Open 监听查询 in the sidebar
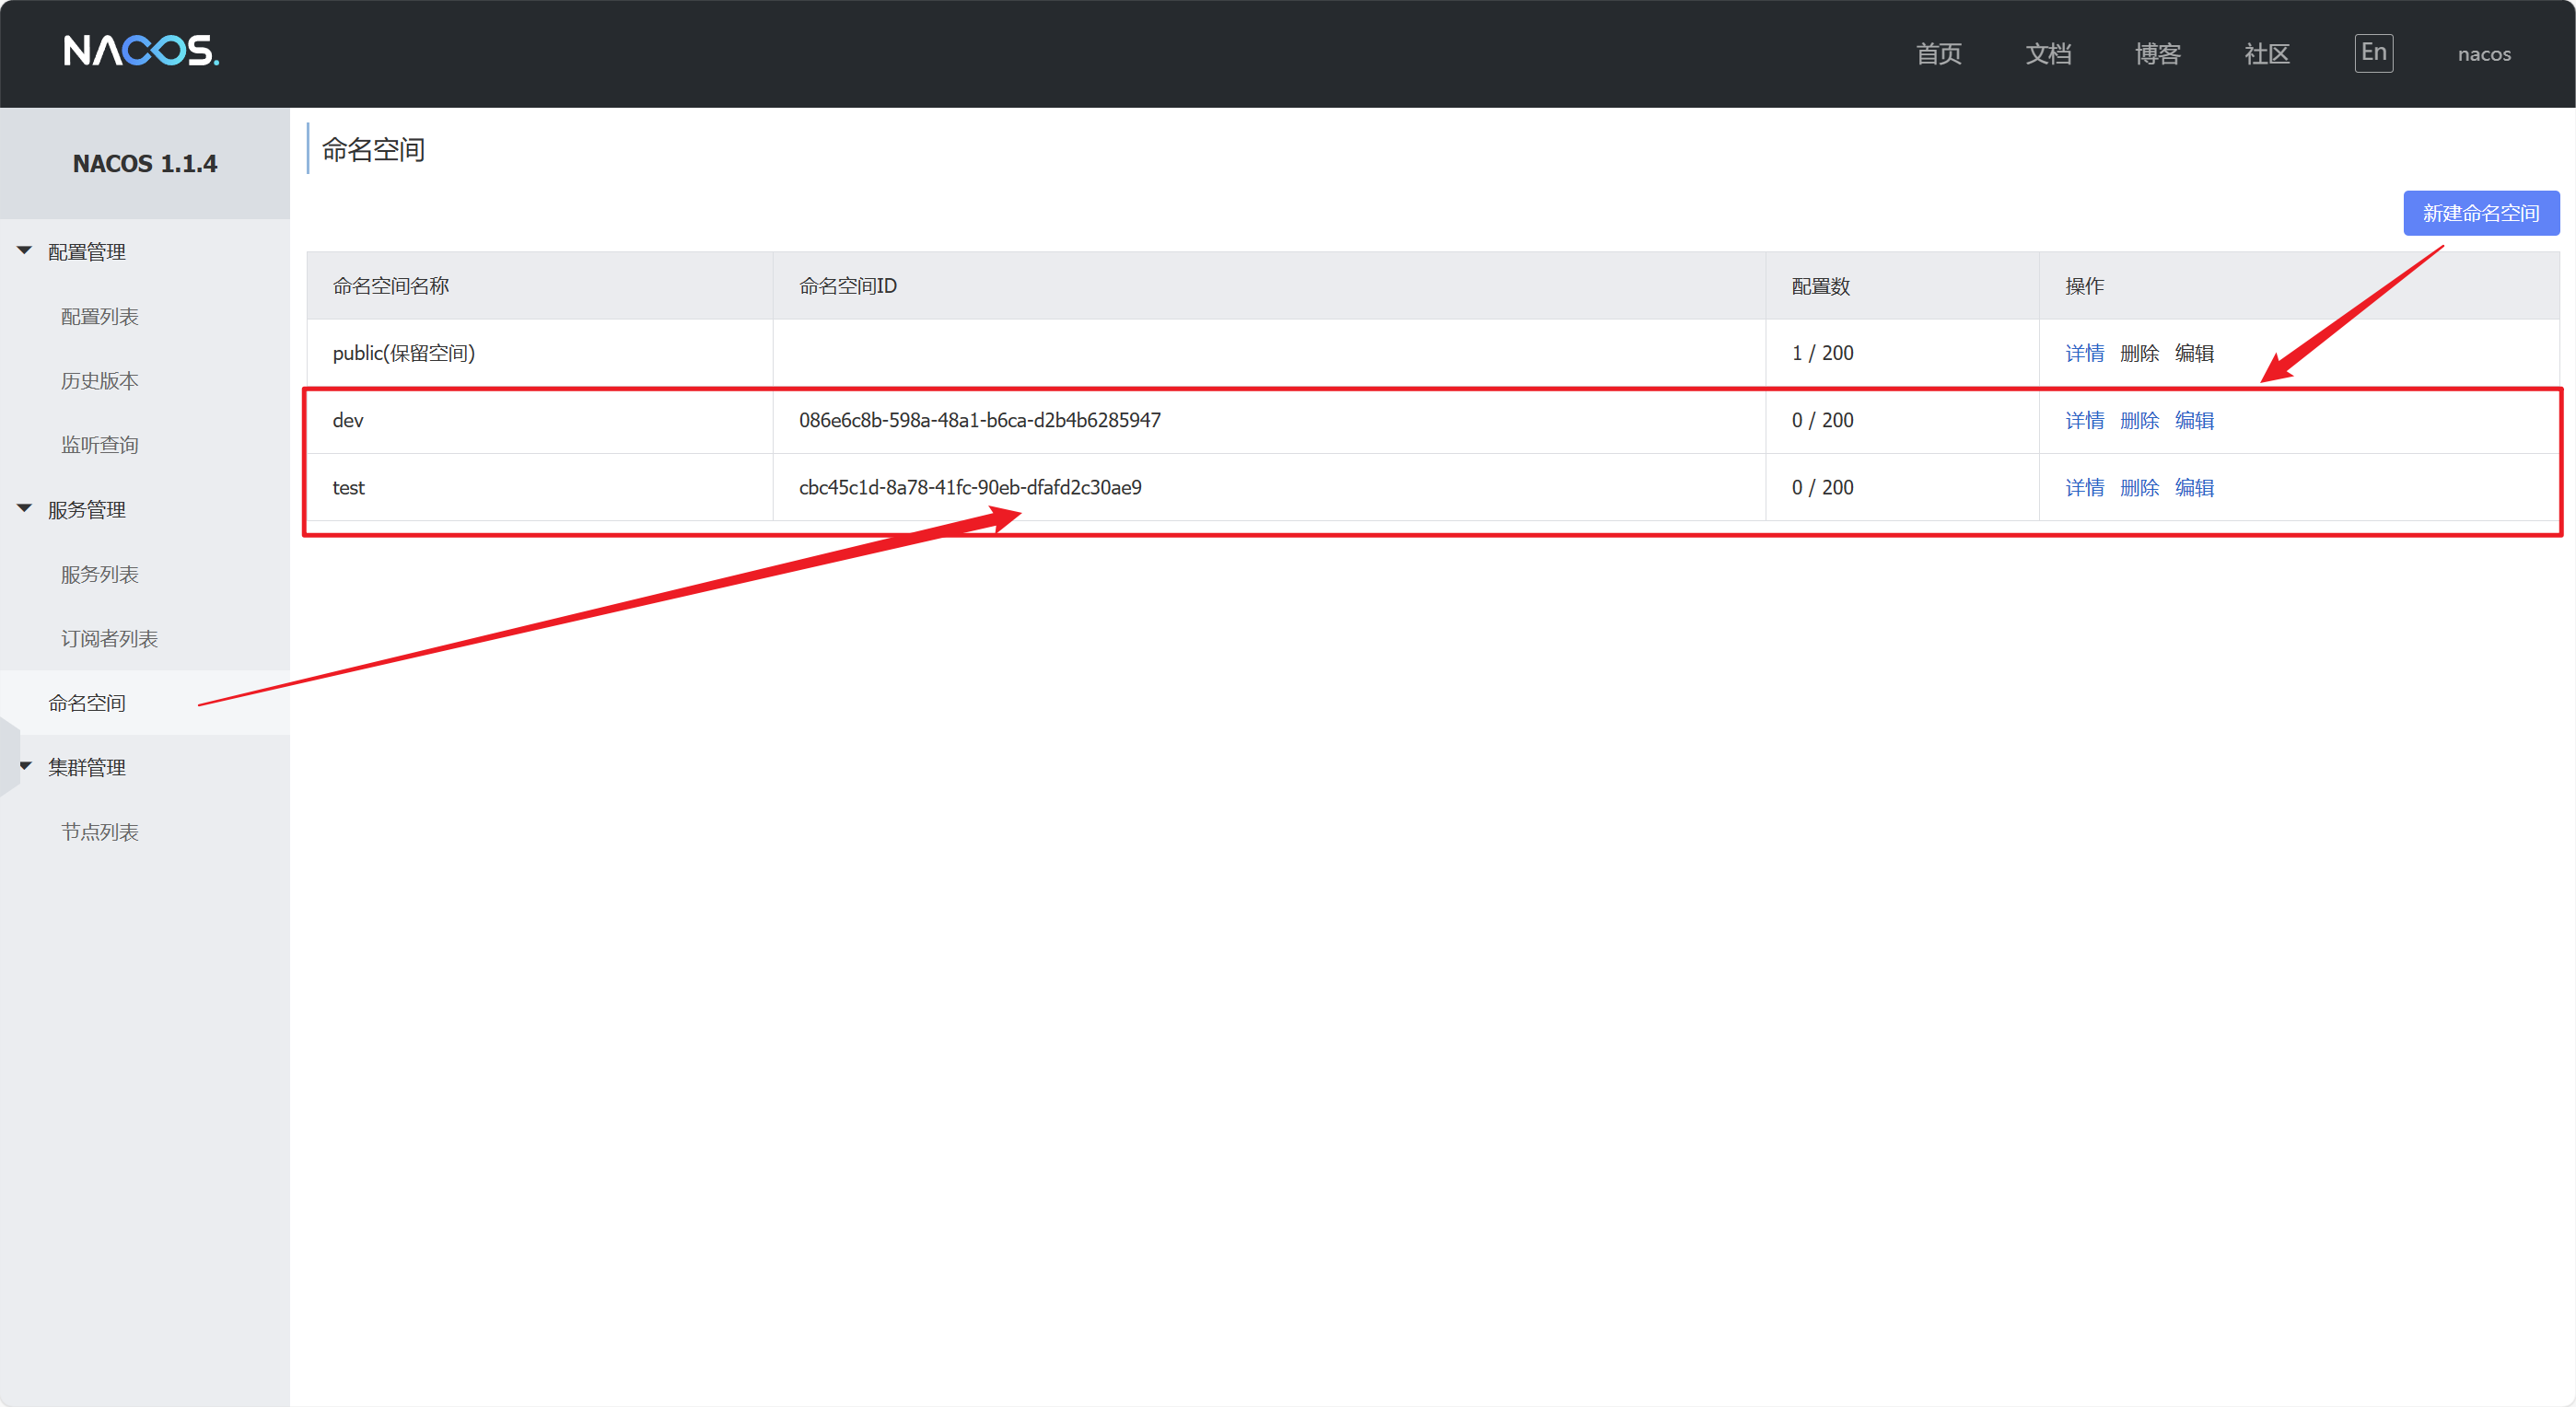Image resolution: width=2576 pixels, height=1407 pixels. (x=100, y=445)
